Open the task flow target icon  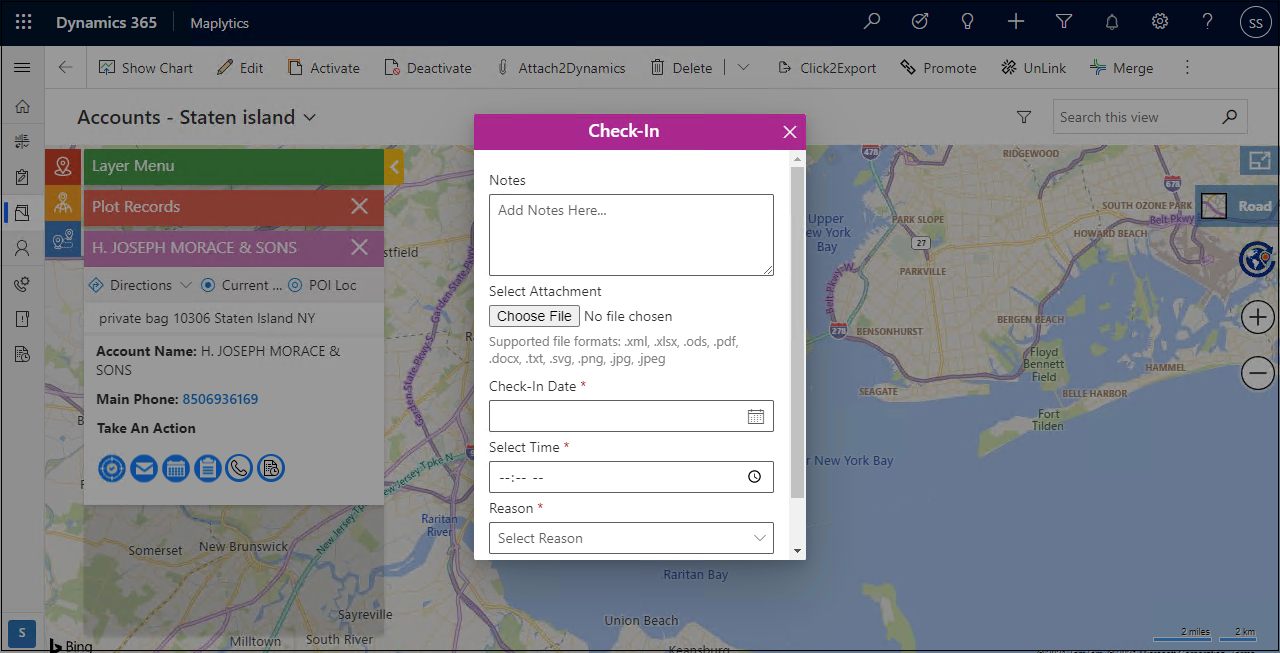click(x=921, y=22)
